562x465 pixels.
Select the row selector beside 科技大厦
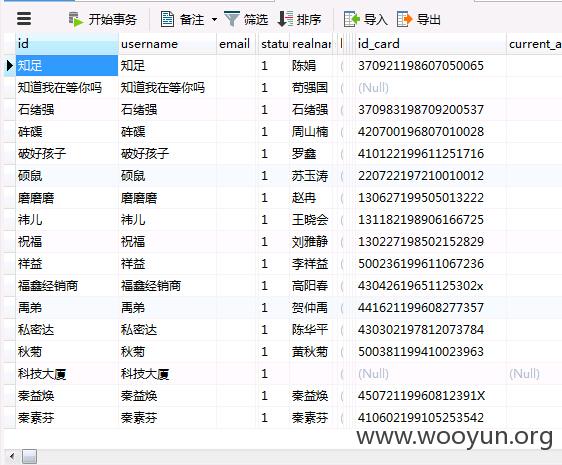tap(8, 374)
